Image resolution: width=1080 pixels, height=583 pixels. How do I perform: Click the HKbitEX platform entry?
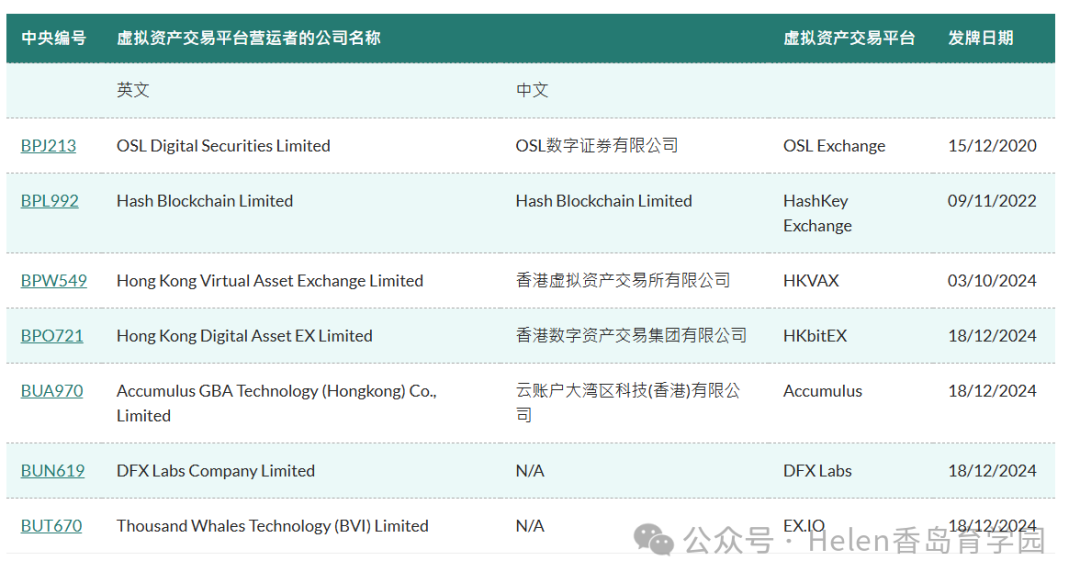click(813, 336)
